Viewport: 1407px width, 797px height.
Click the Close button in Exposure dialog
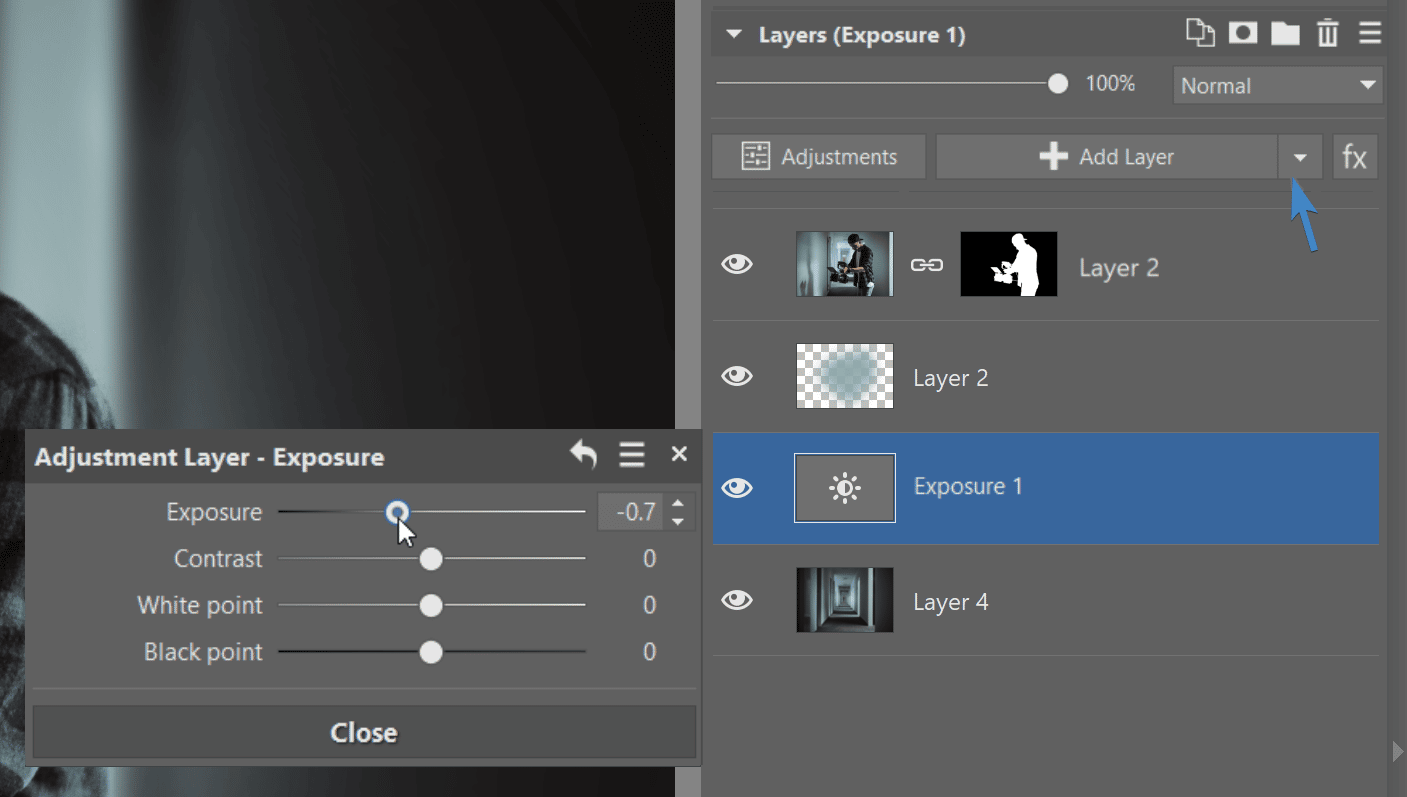point(364,733)
